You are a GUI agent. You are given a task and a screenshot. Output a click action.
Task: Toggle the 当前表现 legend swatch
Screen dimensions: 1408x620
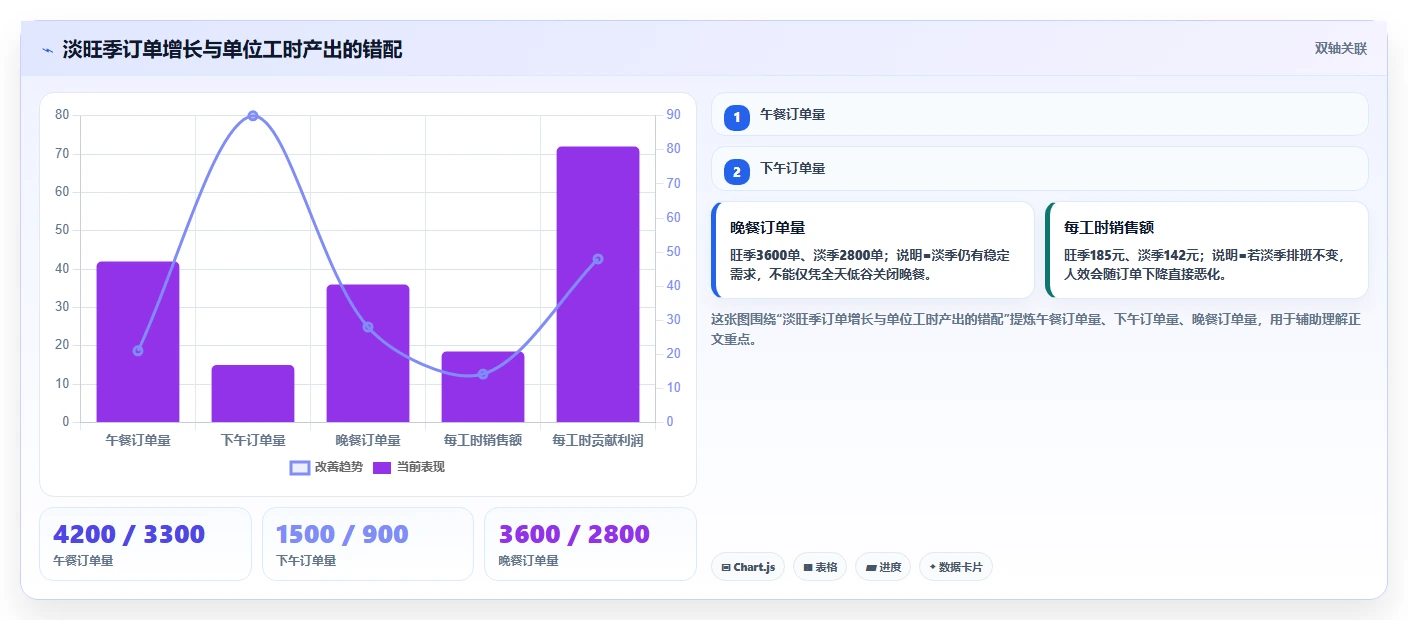pyautogui.click(x=382, y=467)
